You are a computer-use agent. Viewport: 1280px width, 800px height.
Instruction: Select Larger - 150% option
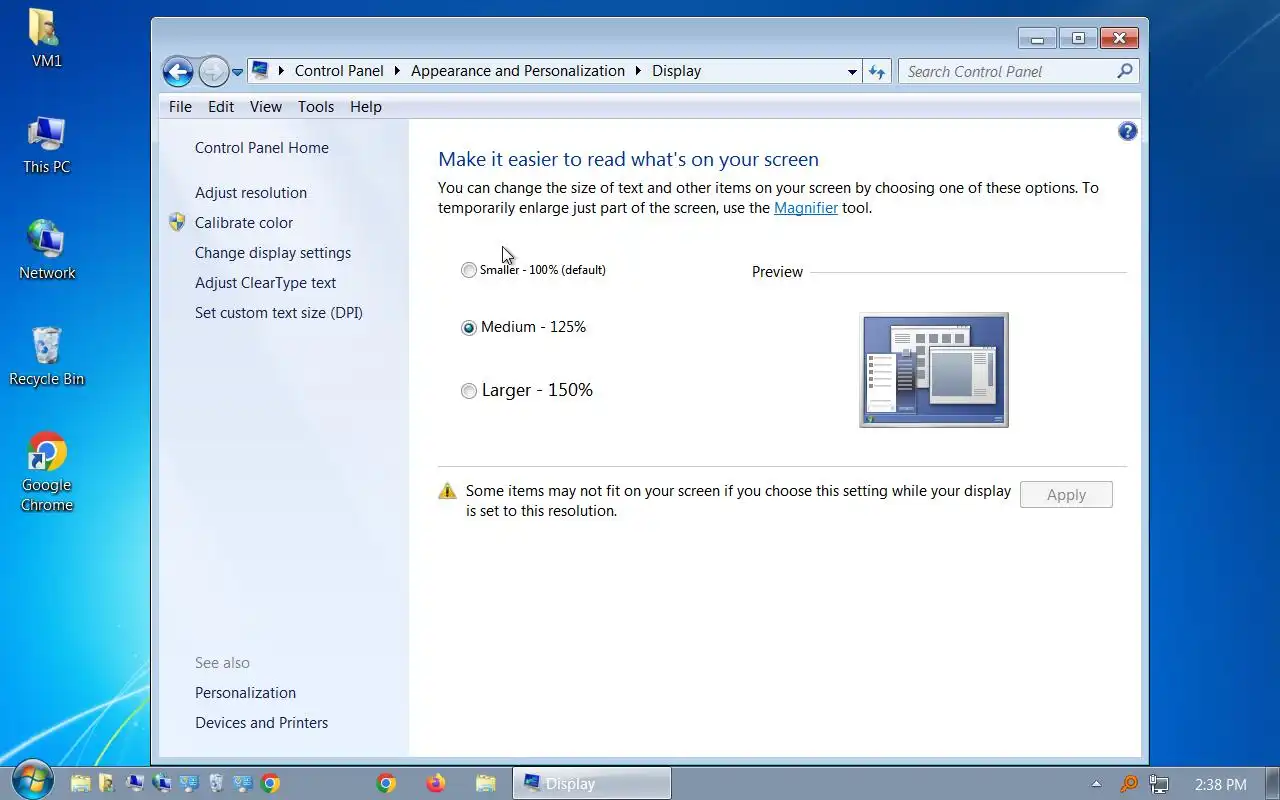point(527,390)
